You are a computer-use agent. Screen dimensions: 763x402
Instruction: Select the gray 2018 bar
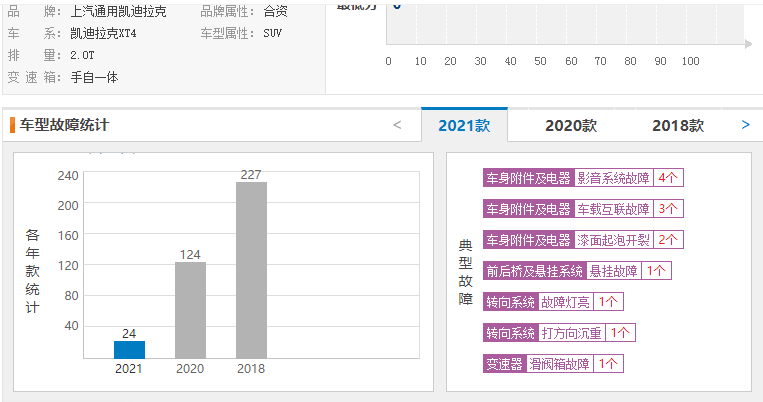click(251, 270)
